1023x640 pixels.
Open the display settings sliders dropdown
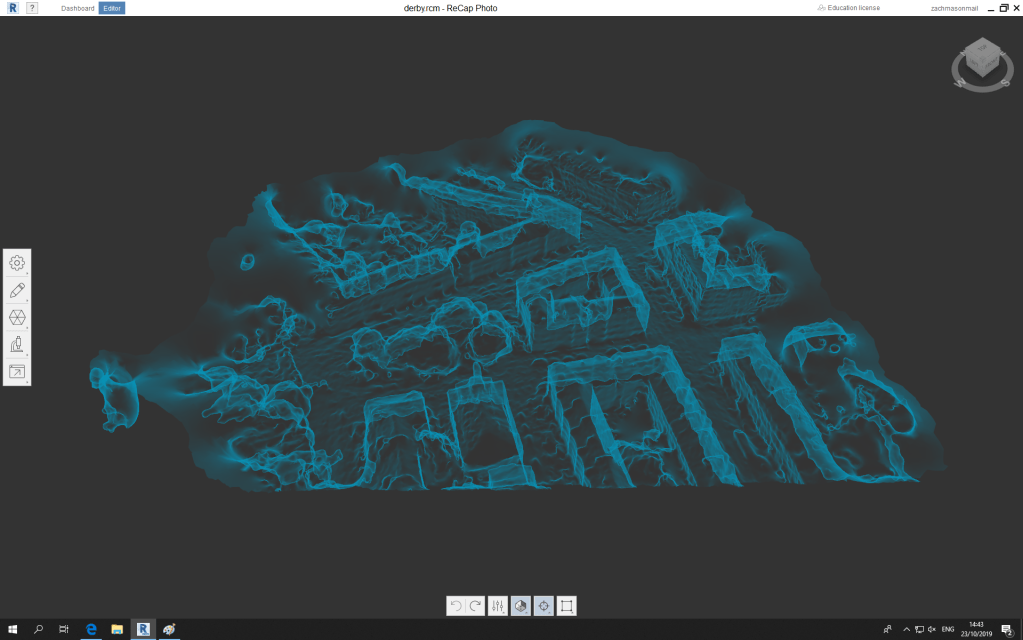(498, 606)
